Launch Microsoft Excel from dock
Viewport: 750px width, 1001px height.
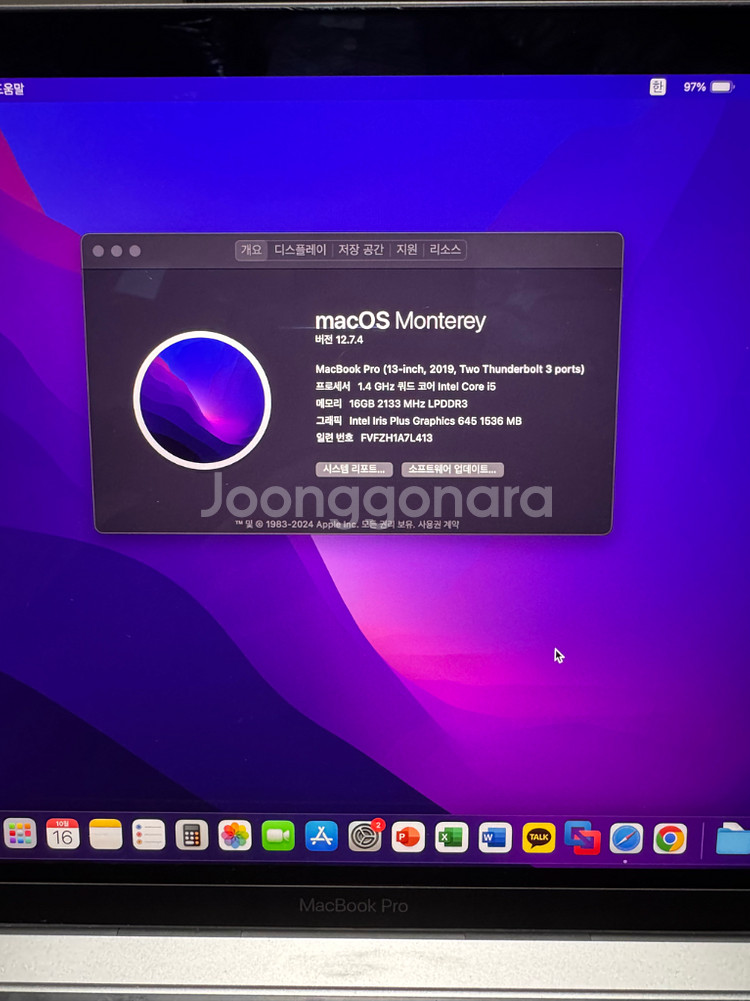[x=451, y=836]
